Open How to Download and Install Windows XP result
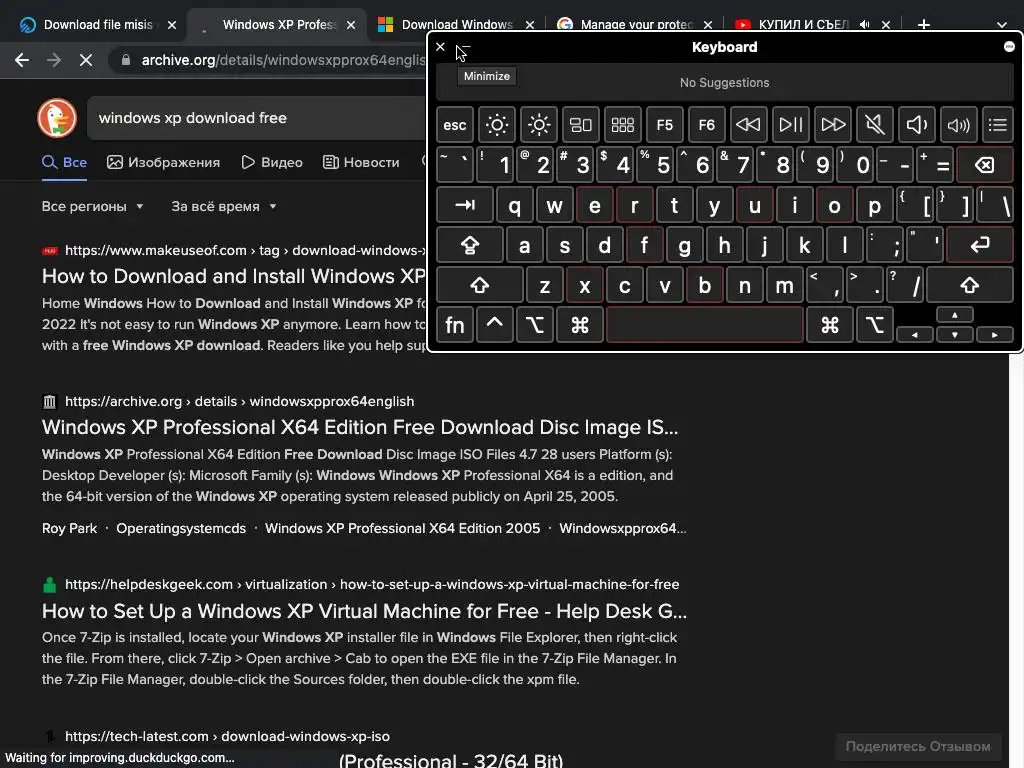 [x=234, y=276]
